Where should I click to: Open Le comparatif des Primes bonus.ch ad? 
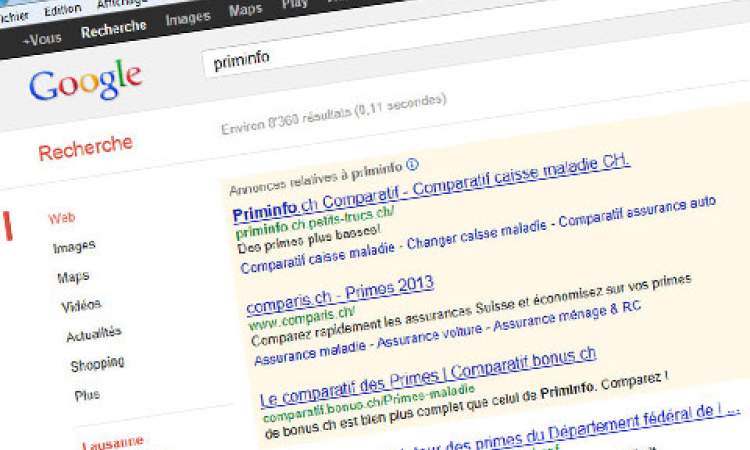[x=428, y=376]
